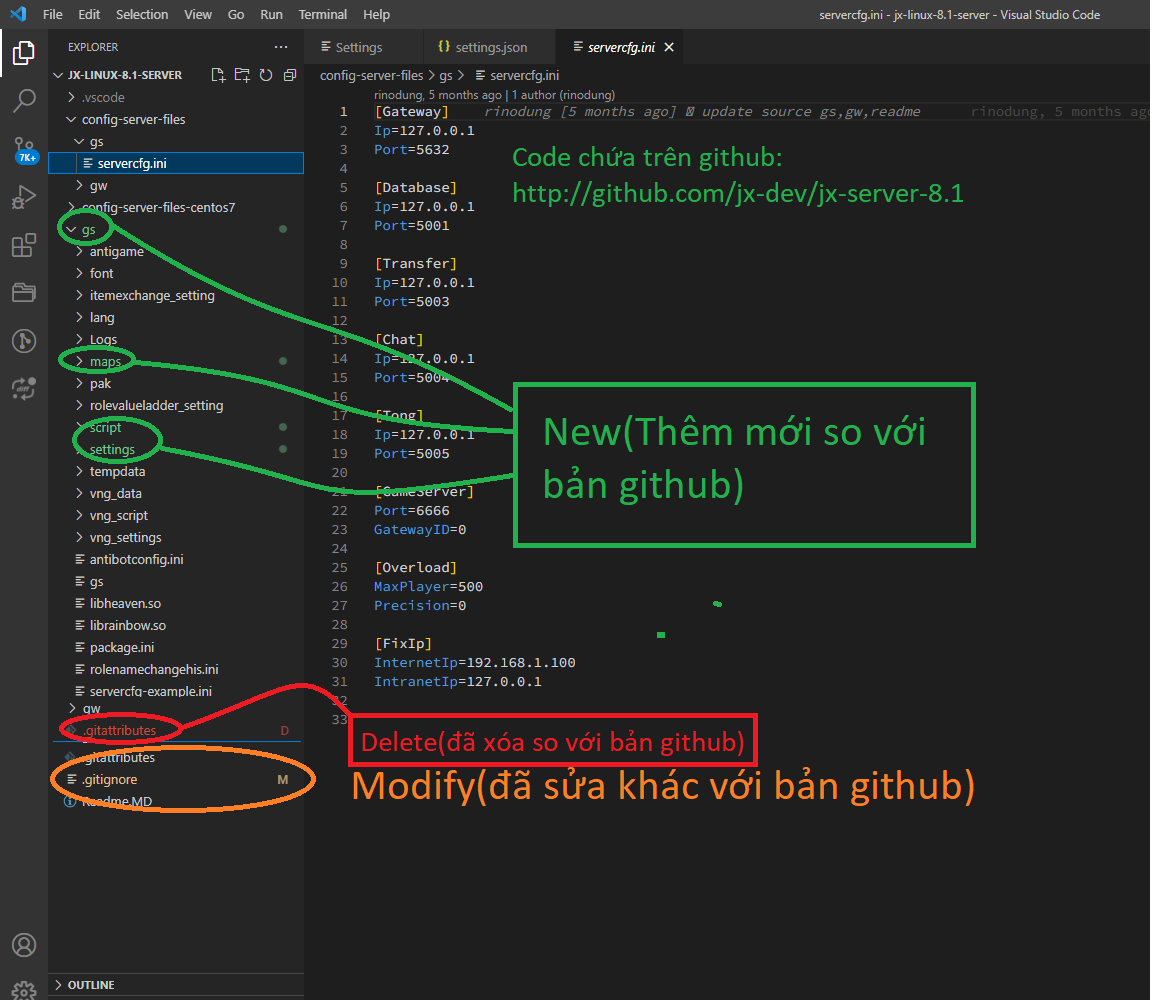Collapse all folders in Explorer
Image resolution: width=1156 pixels, height=1000 pixels.
[290, 75]
